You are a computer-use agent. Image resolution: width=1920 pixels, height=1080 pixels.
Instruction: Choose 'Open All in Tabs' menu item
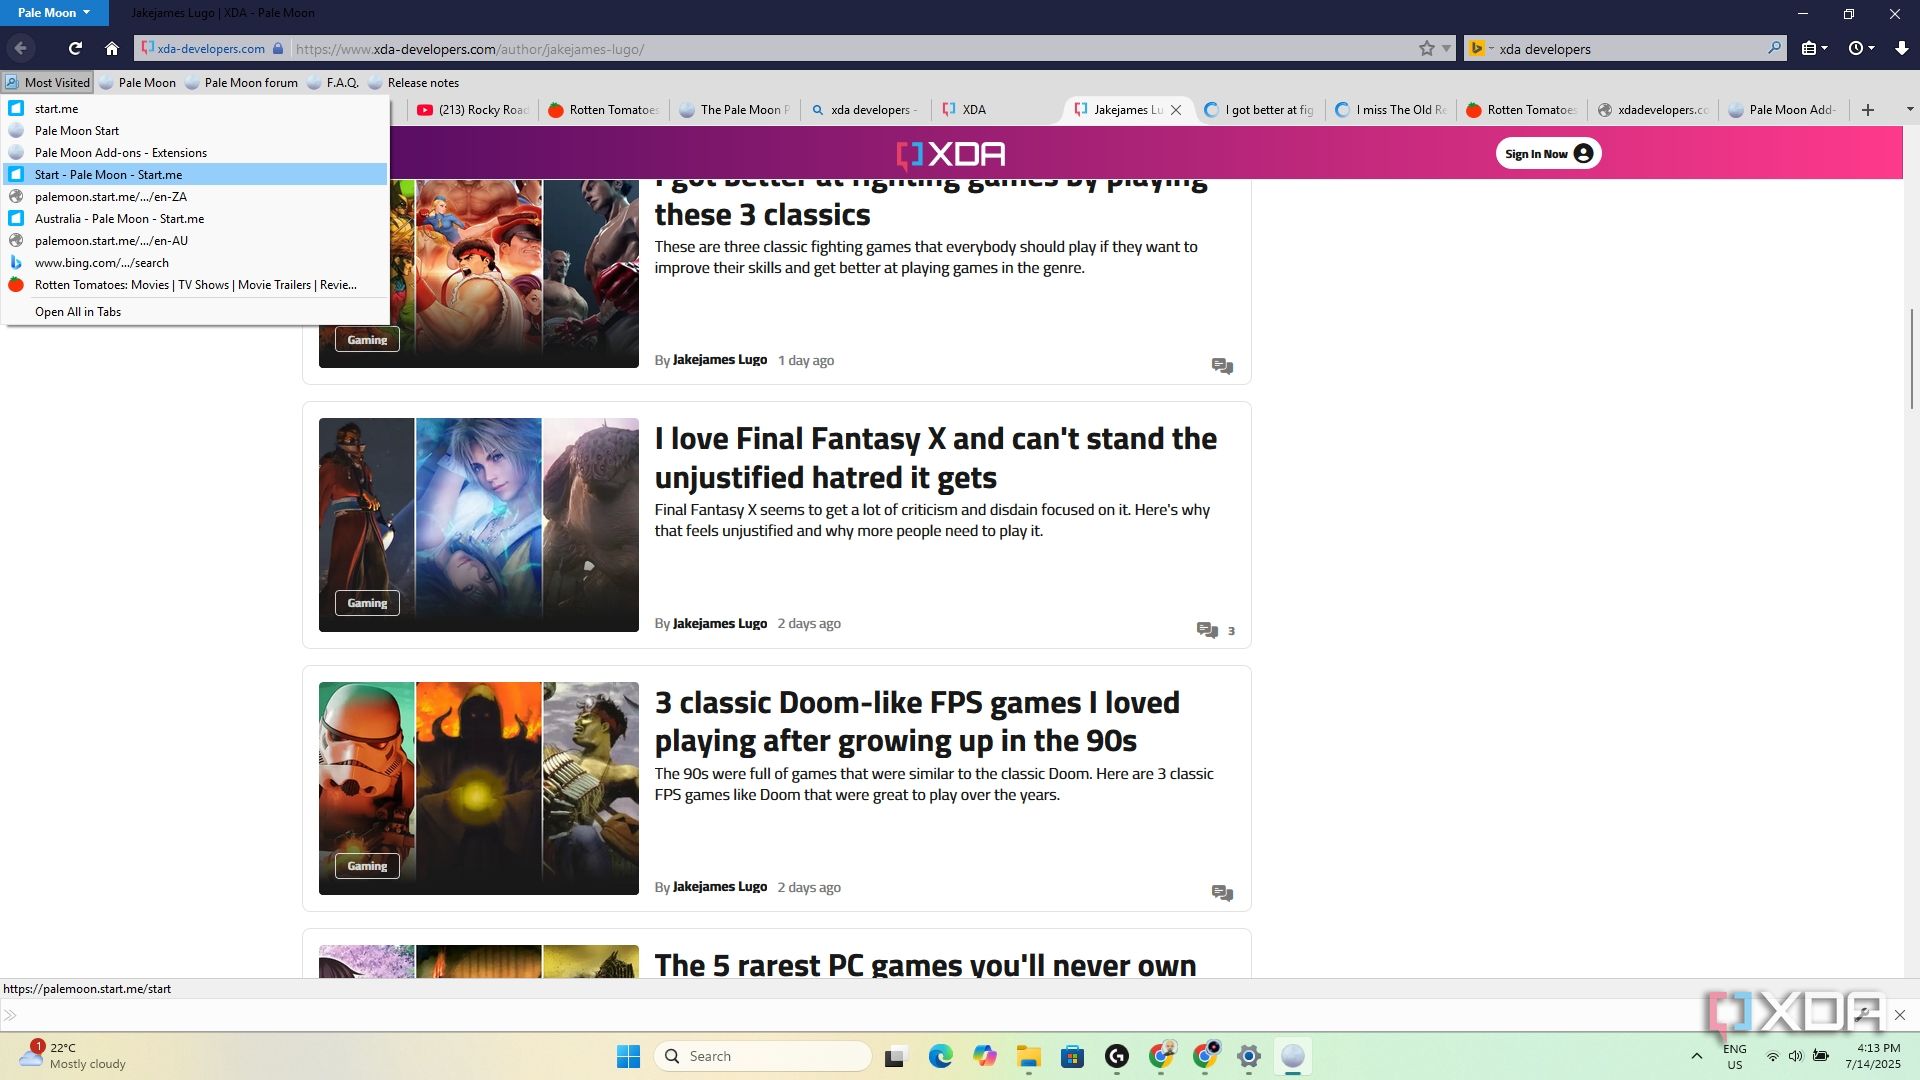point(78,312)
